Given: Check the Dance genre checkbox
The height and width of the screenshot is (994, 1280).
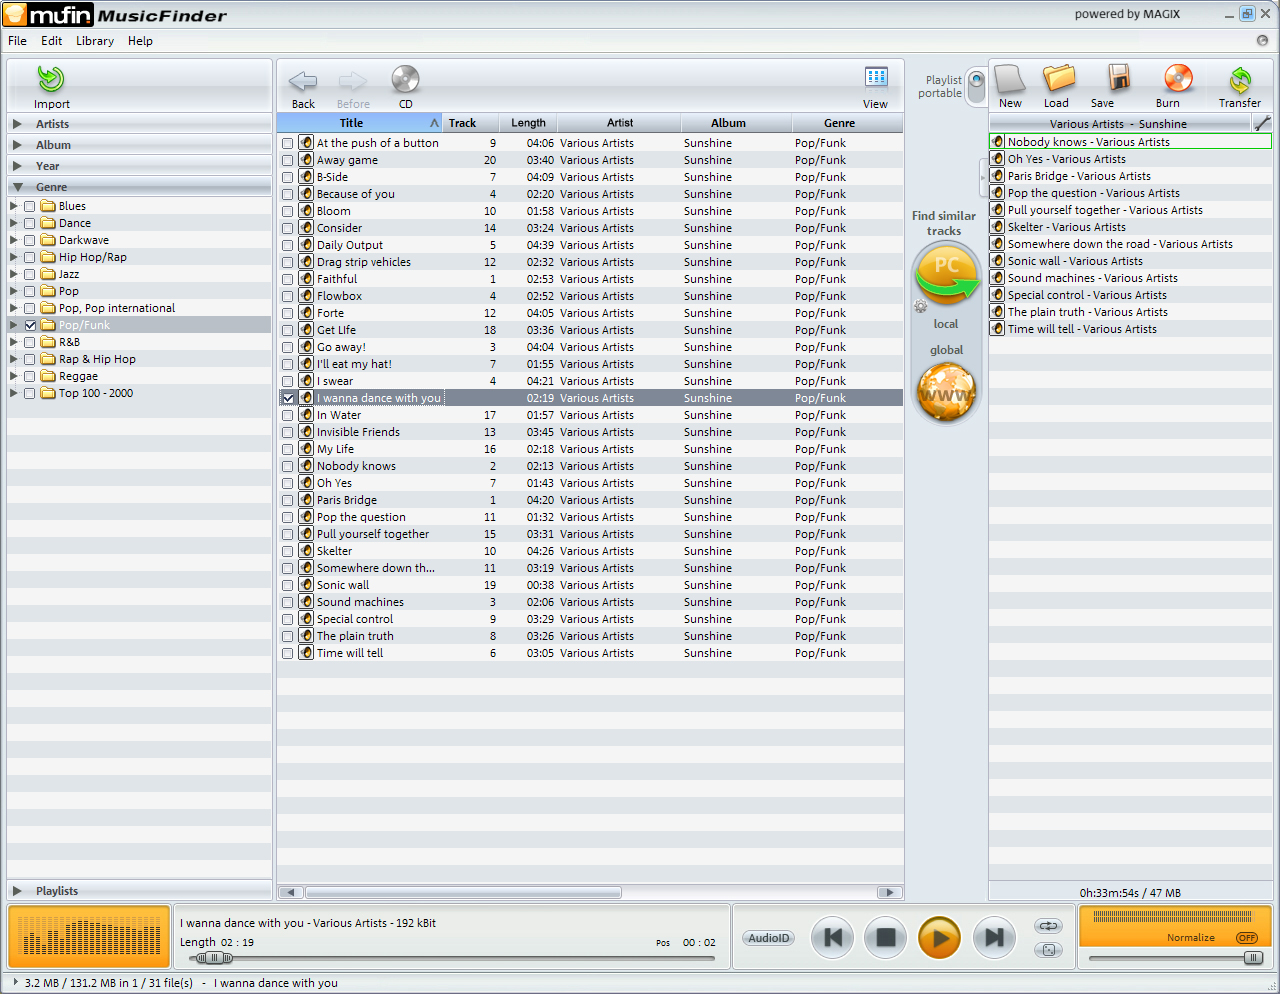Looking at the screenshot, I should [30, 223].
